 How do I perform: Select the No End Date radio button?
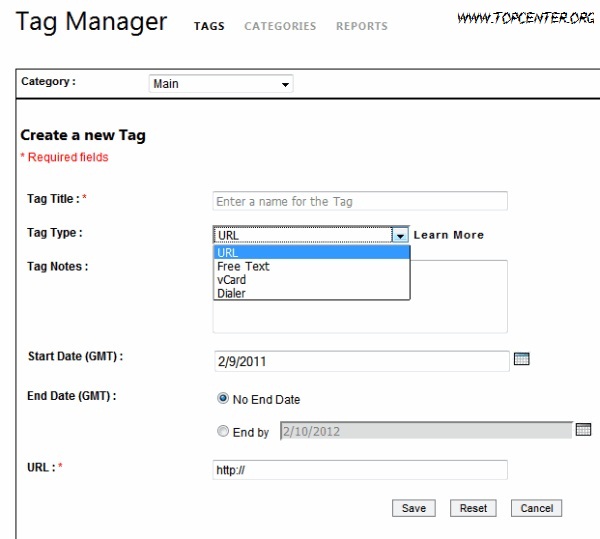(223, 399)
